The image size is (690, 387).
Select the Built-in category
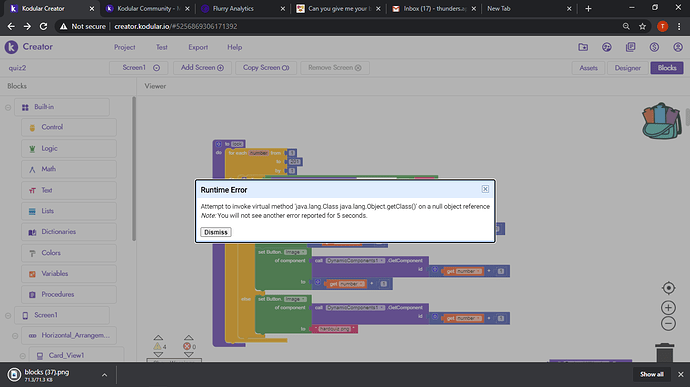coord(62,107)
